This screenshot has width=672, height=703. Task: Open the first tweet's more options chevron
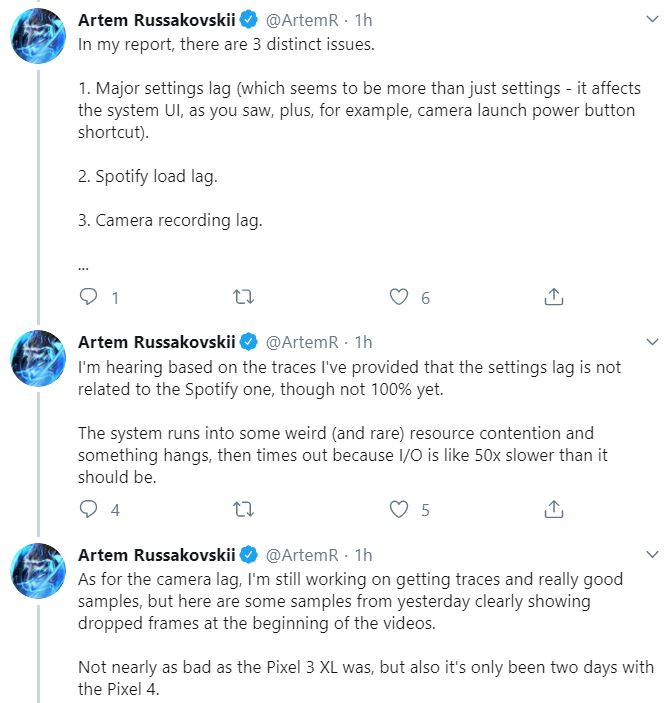(653, 20)
